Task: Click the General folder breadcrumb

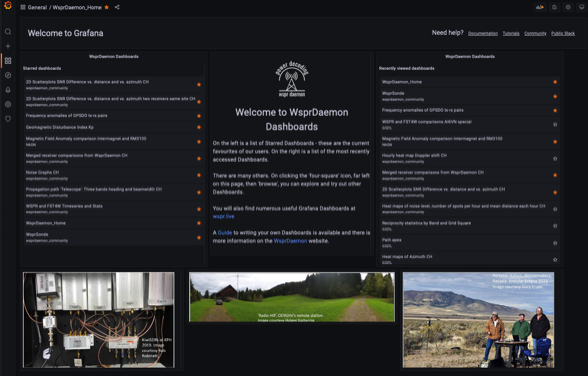Action: click(37, 7)
